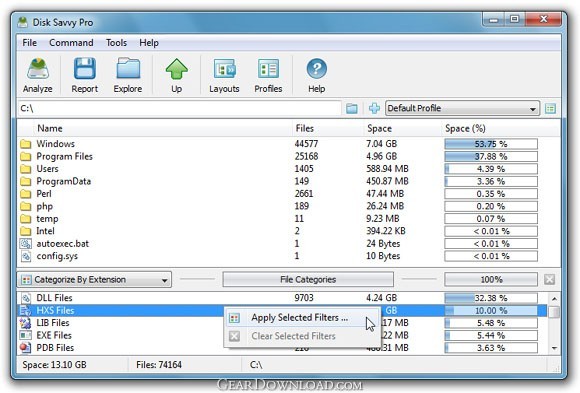This screenshot has height=393, width=580.
Task: Click the 53.75 % bar for Windows
Action: (491, 144)
